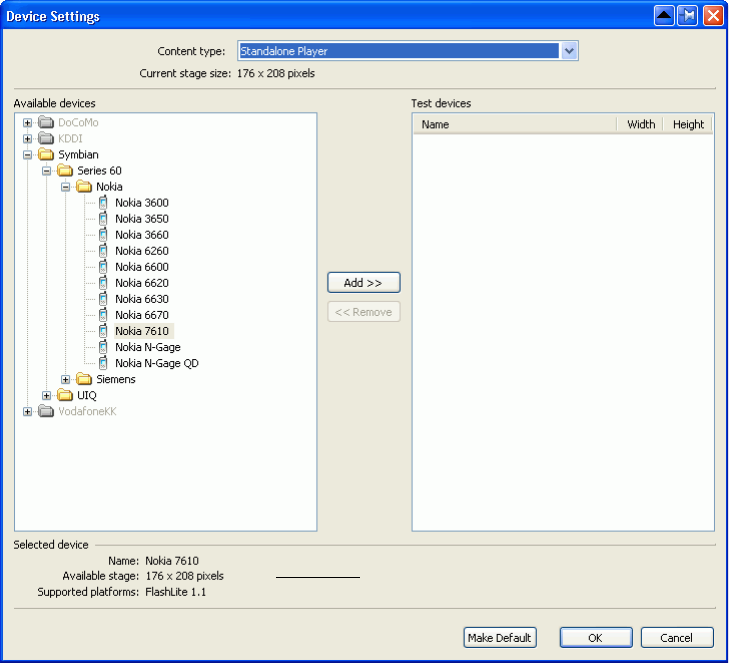Screen dimensions: 729x663
Task: Sort test devices by Name column header
Action: pos(514,125)
